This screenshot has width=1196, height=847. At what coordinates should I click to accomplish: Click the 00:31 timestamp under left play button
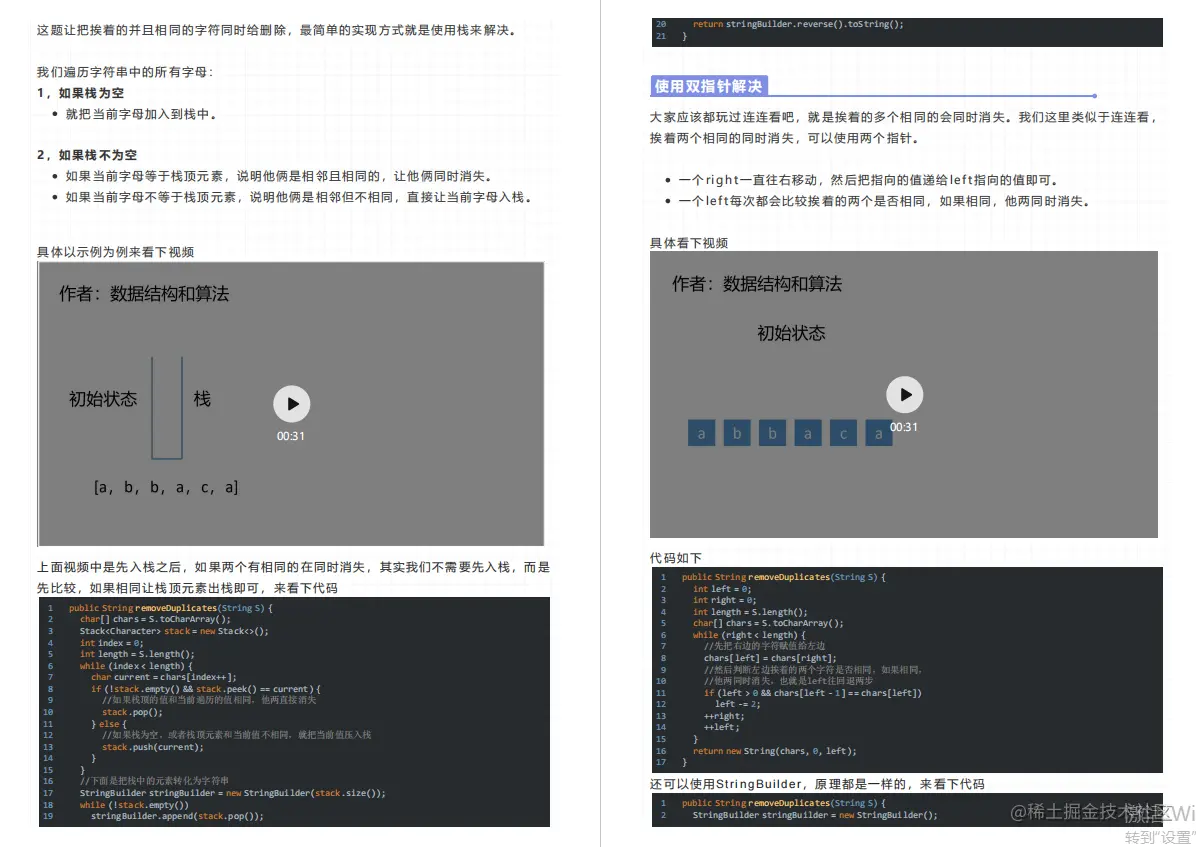[291, 435]
